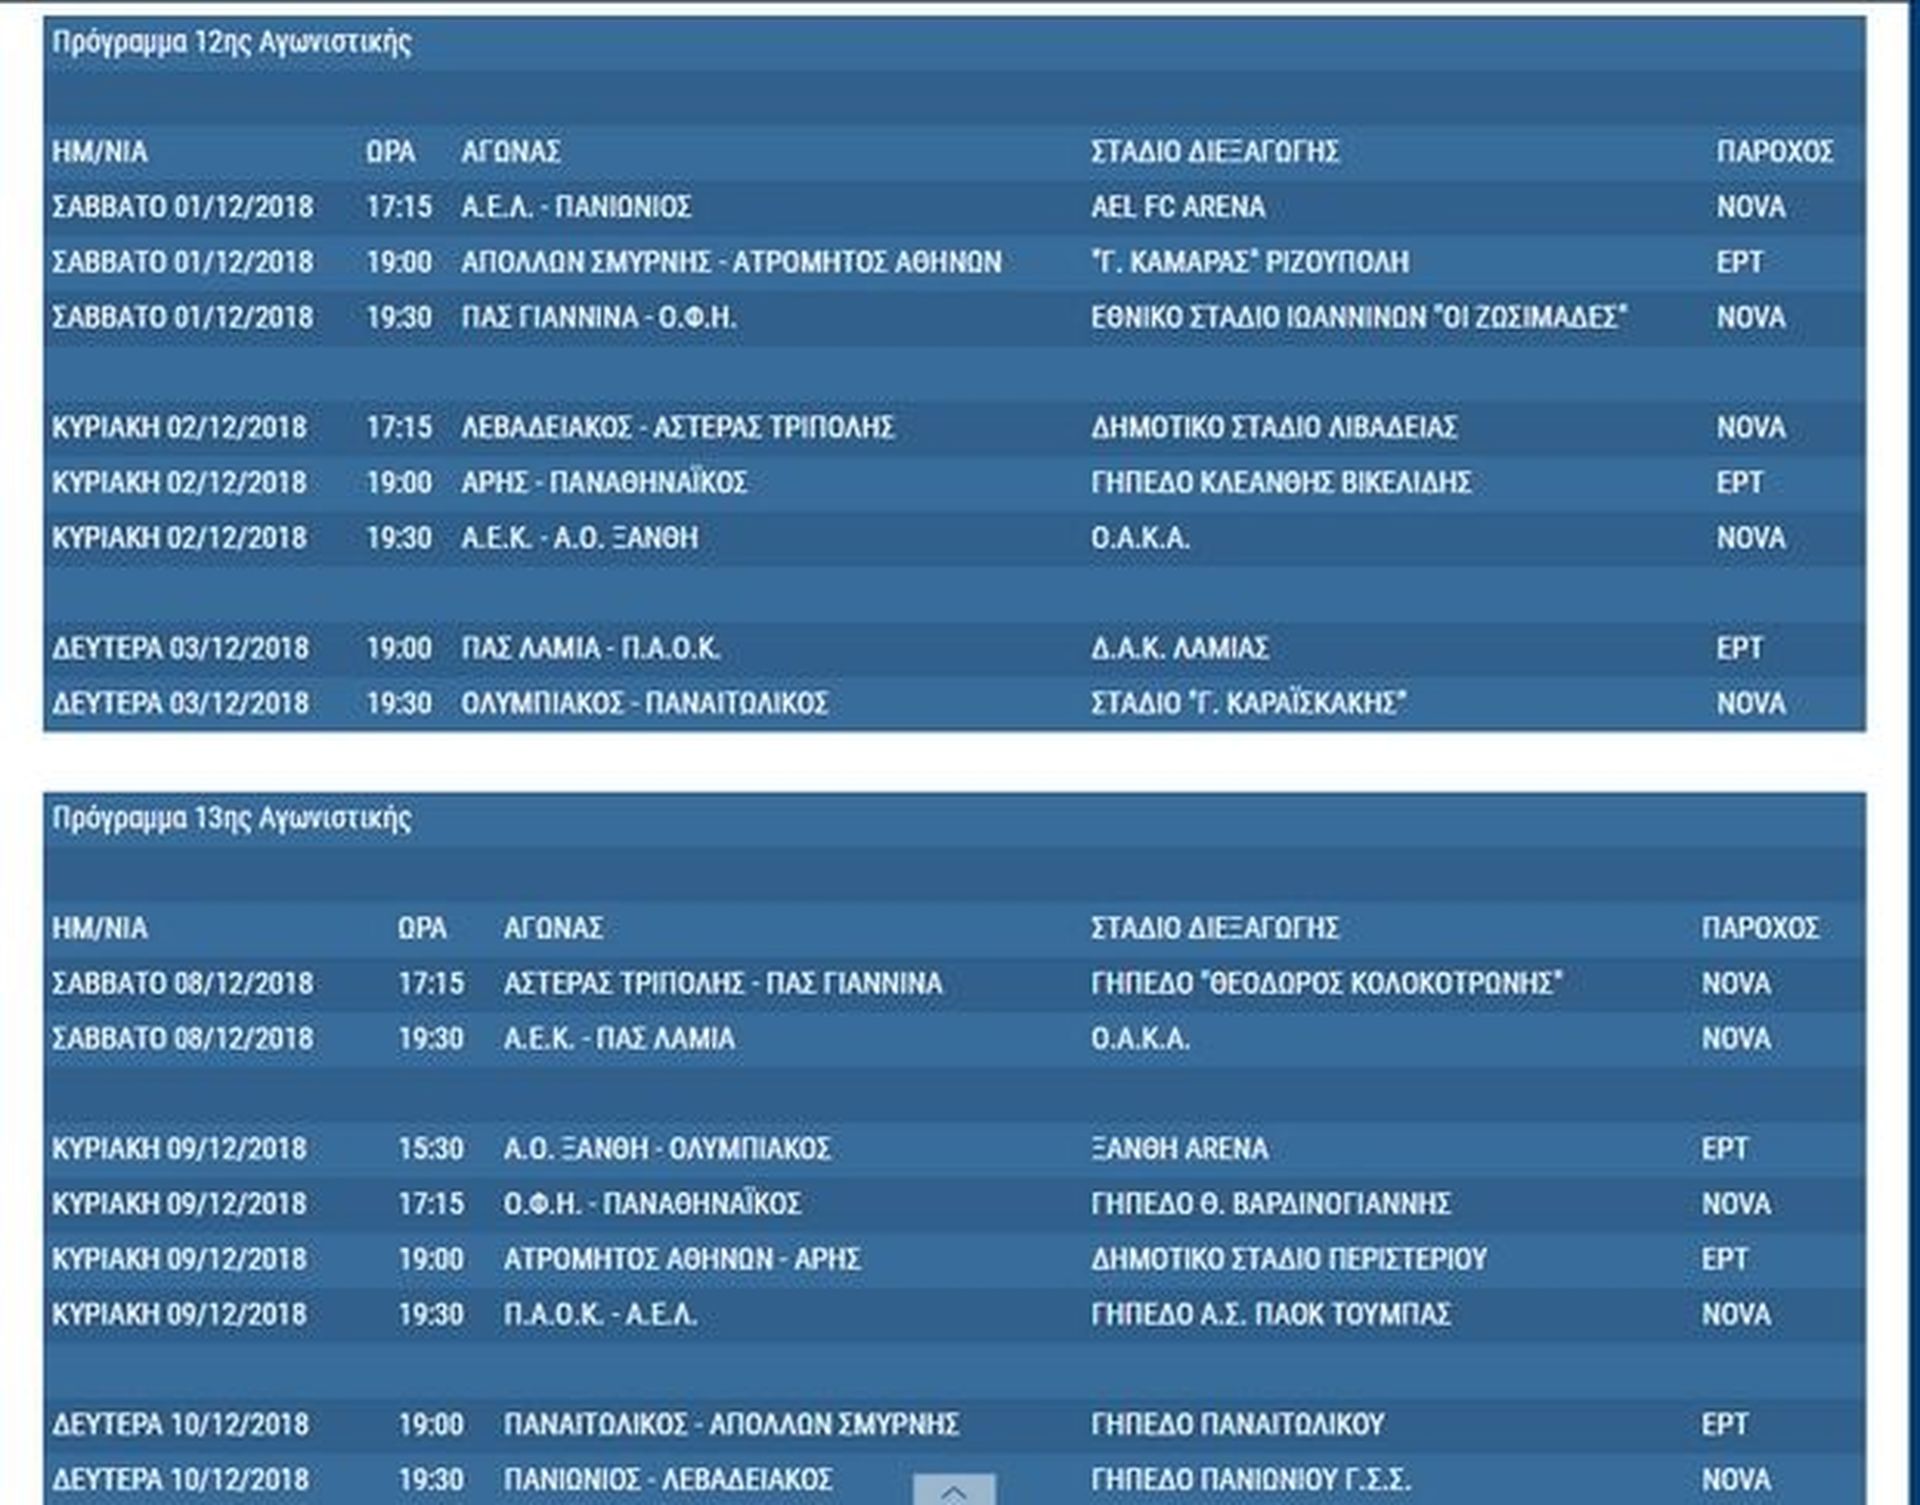Click 'ΣΑΒΒΑΤΟ 01/12/2018' in the Α.Ε.Λ. - ΠΑΝΙΩΝΙΟΣ row
Image resolution: width=1920 pixels, height=1505 pixels.
pyautogui.click(x=183, y=207)
